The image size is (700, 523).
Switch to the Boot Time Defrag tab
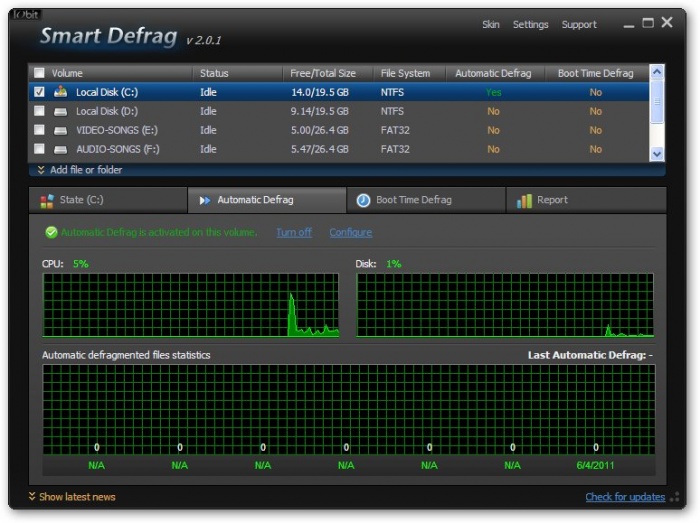426,200
